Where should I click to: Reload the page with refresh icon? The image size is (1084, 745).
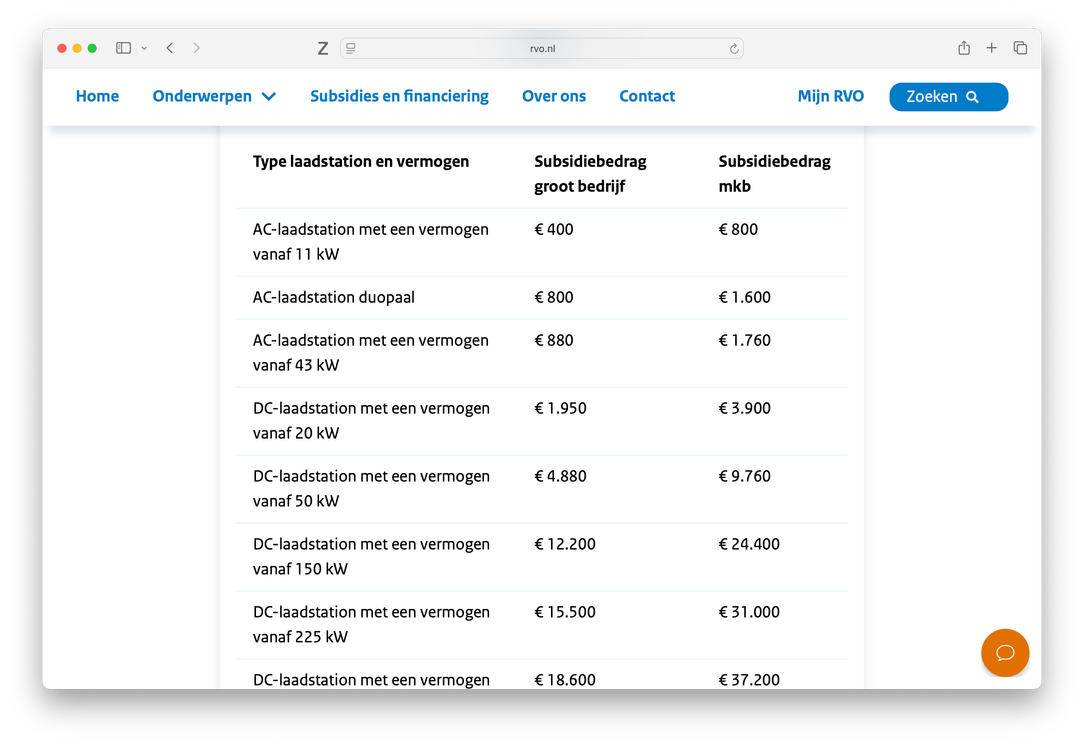click(x=733, y=48)
